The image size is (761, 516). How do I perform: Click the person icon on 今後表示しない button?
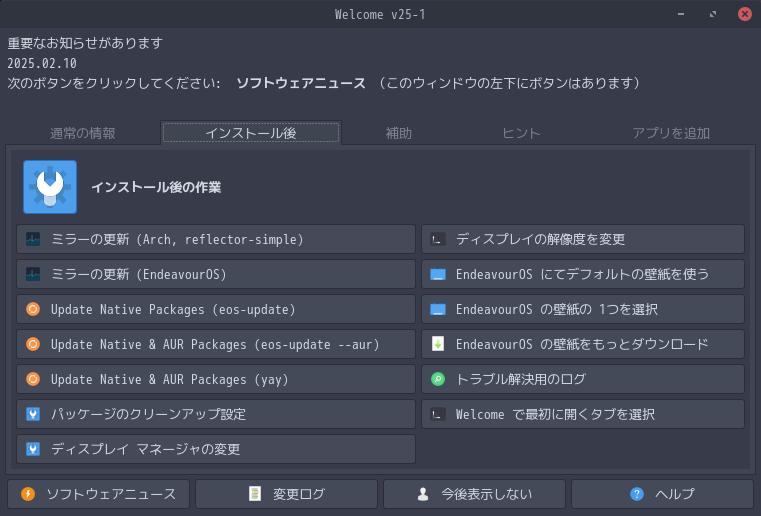(x=423, y=494)
